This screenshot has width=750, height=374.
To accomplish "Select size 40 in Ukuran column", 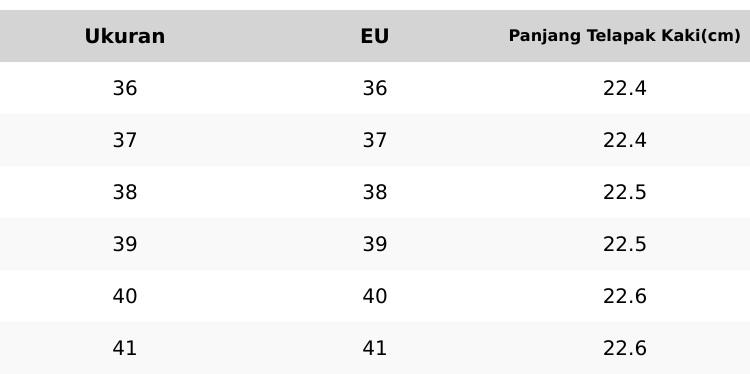I will (125, 296).
